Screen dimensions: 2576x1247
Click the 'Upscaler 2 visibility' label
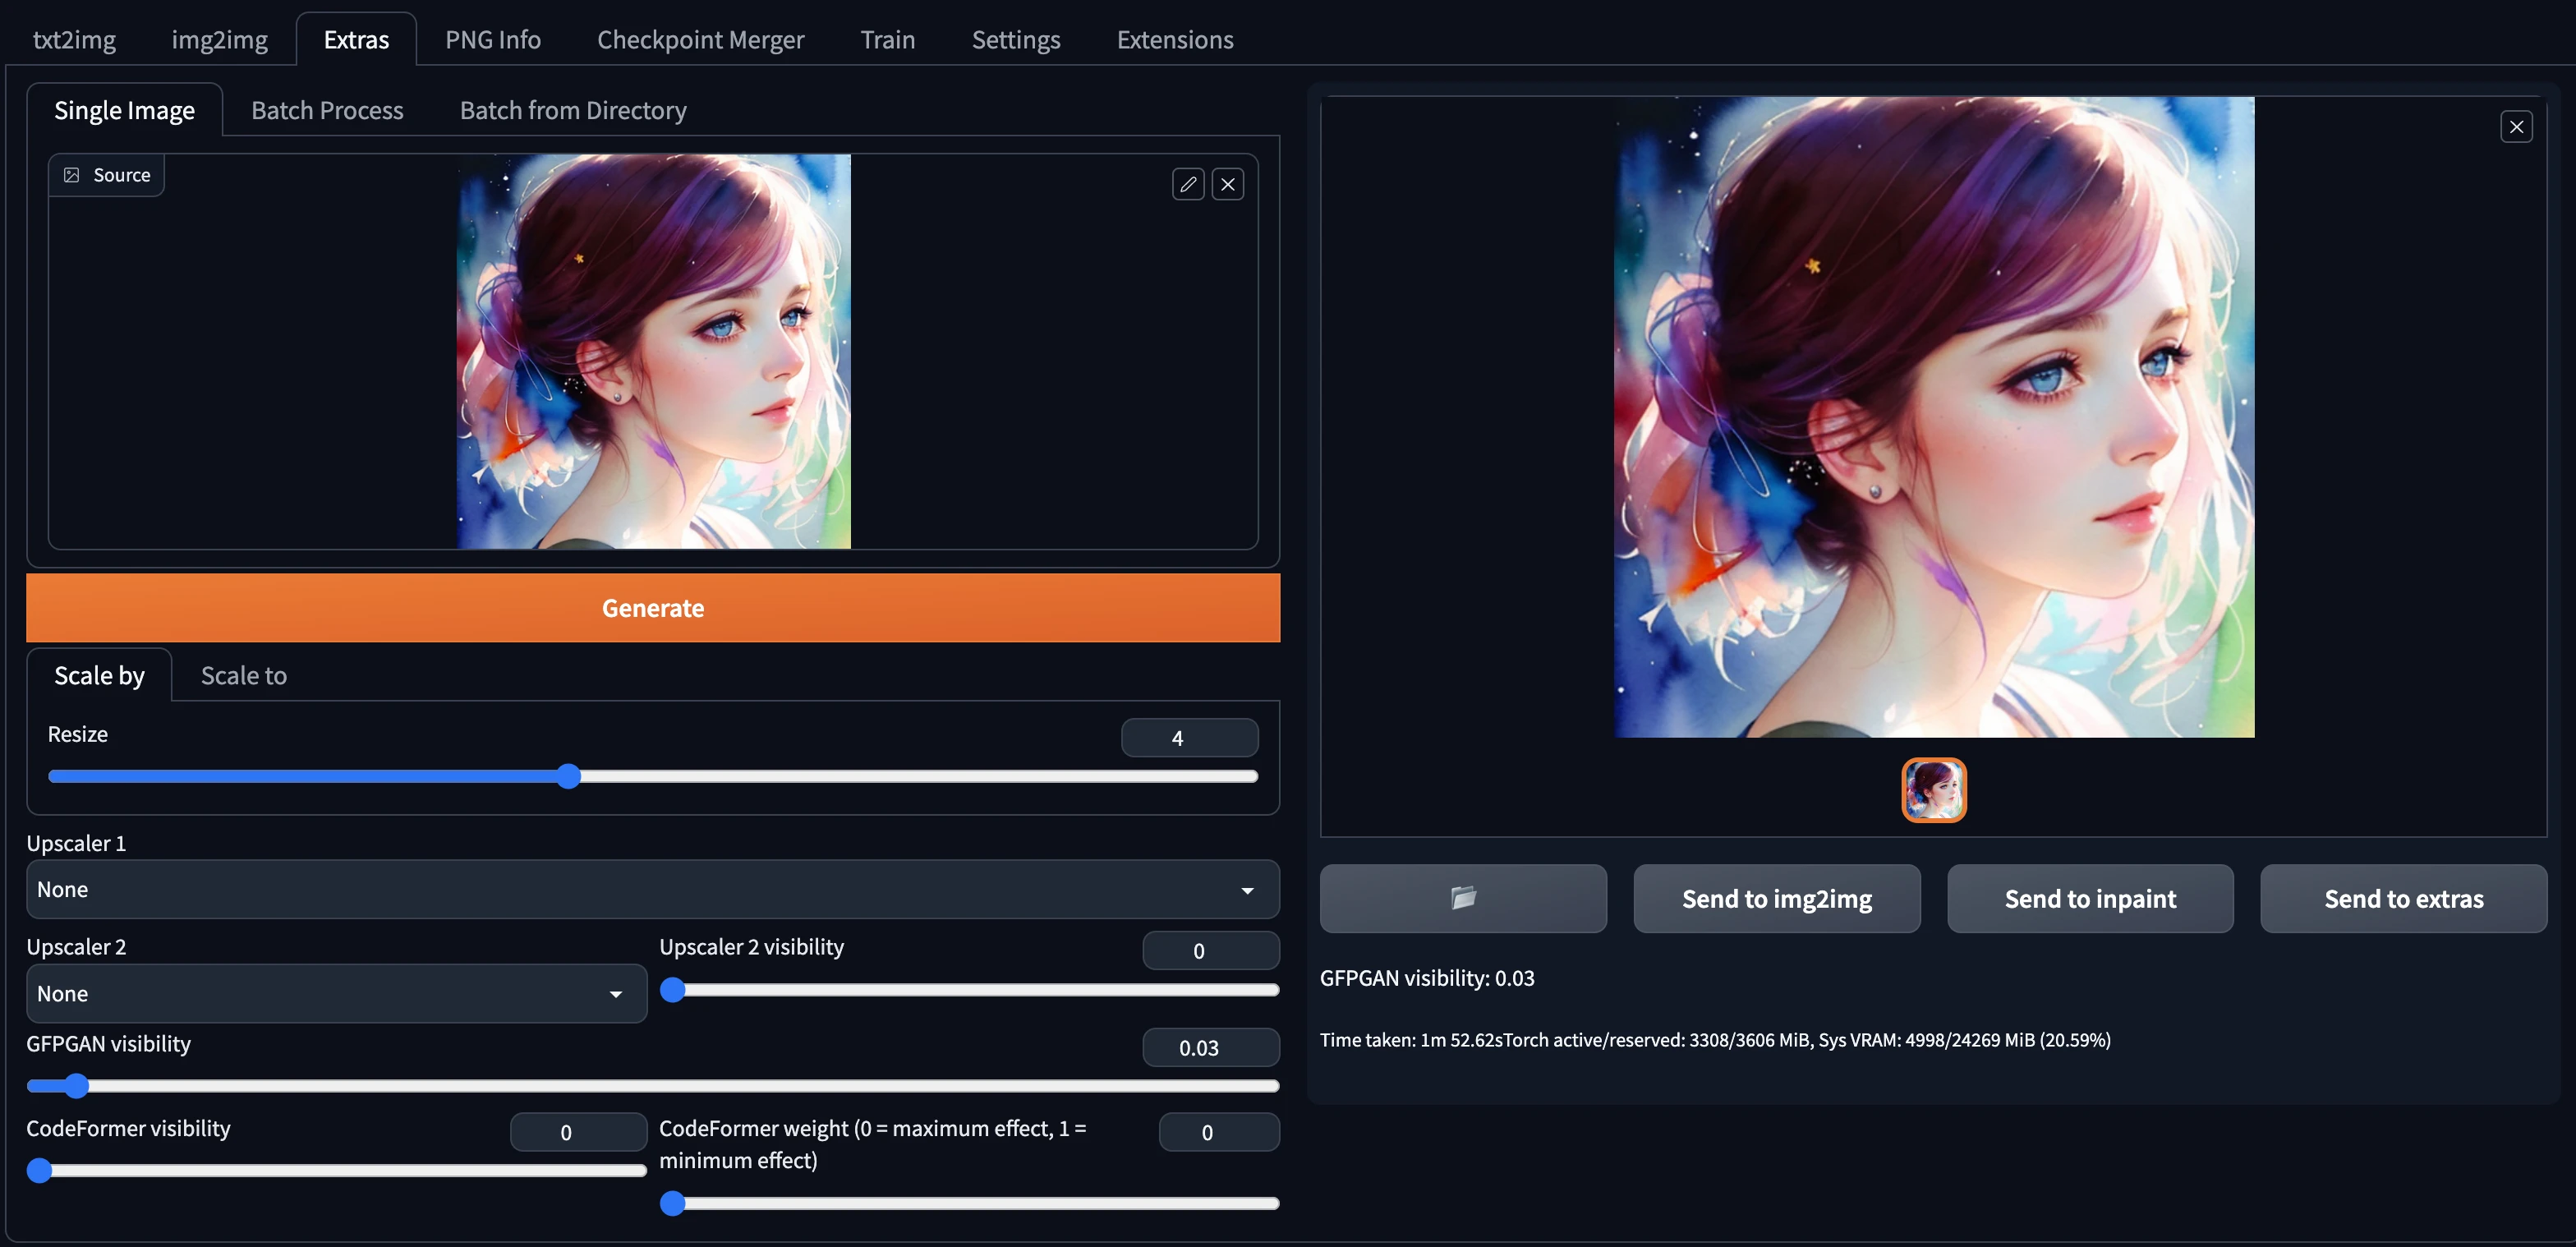(x=751, y=946)
